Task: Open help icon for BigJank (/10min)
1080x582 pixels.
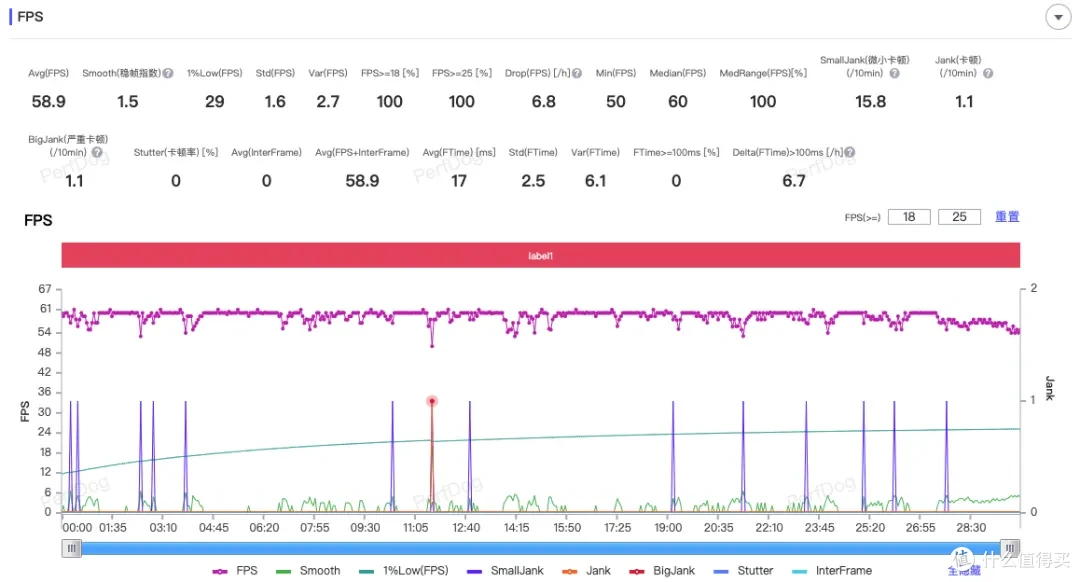Action: pyautogui.click(x=97, y=152)
